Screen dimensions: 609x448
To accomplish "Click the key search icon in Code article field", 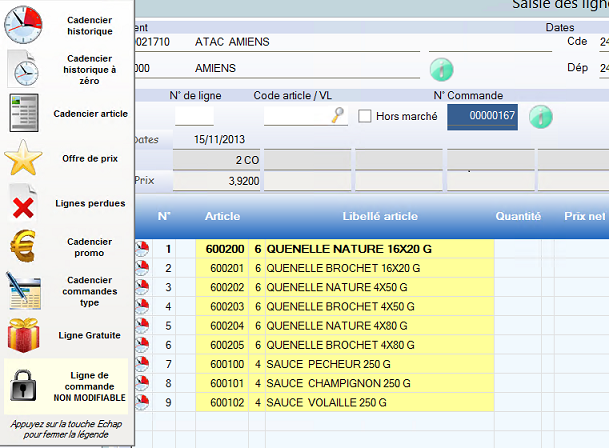I will pos(338,116).
